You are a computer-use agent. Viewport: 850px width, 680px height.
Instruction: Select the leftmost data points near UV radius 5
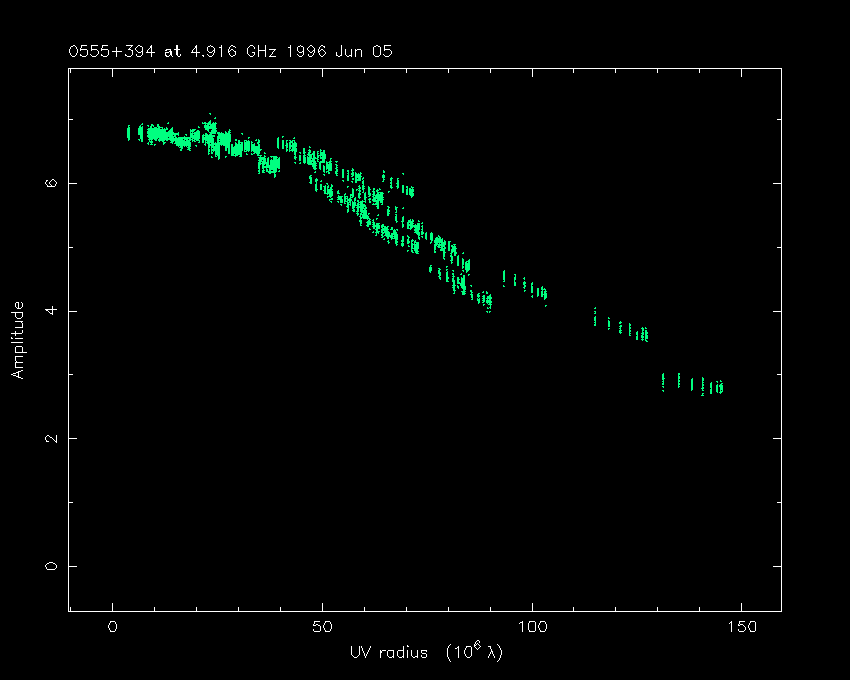[x=131, y=133]
